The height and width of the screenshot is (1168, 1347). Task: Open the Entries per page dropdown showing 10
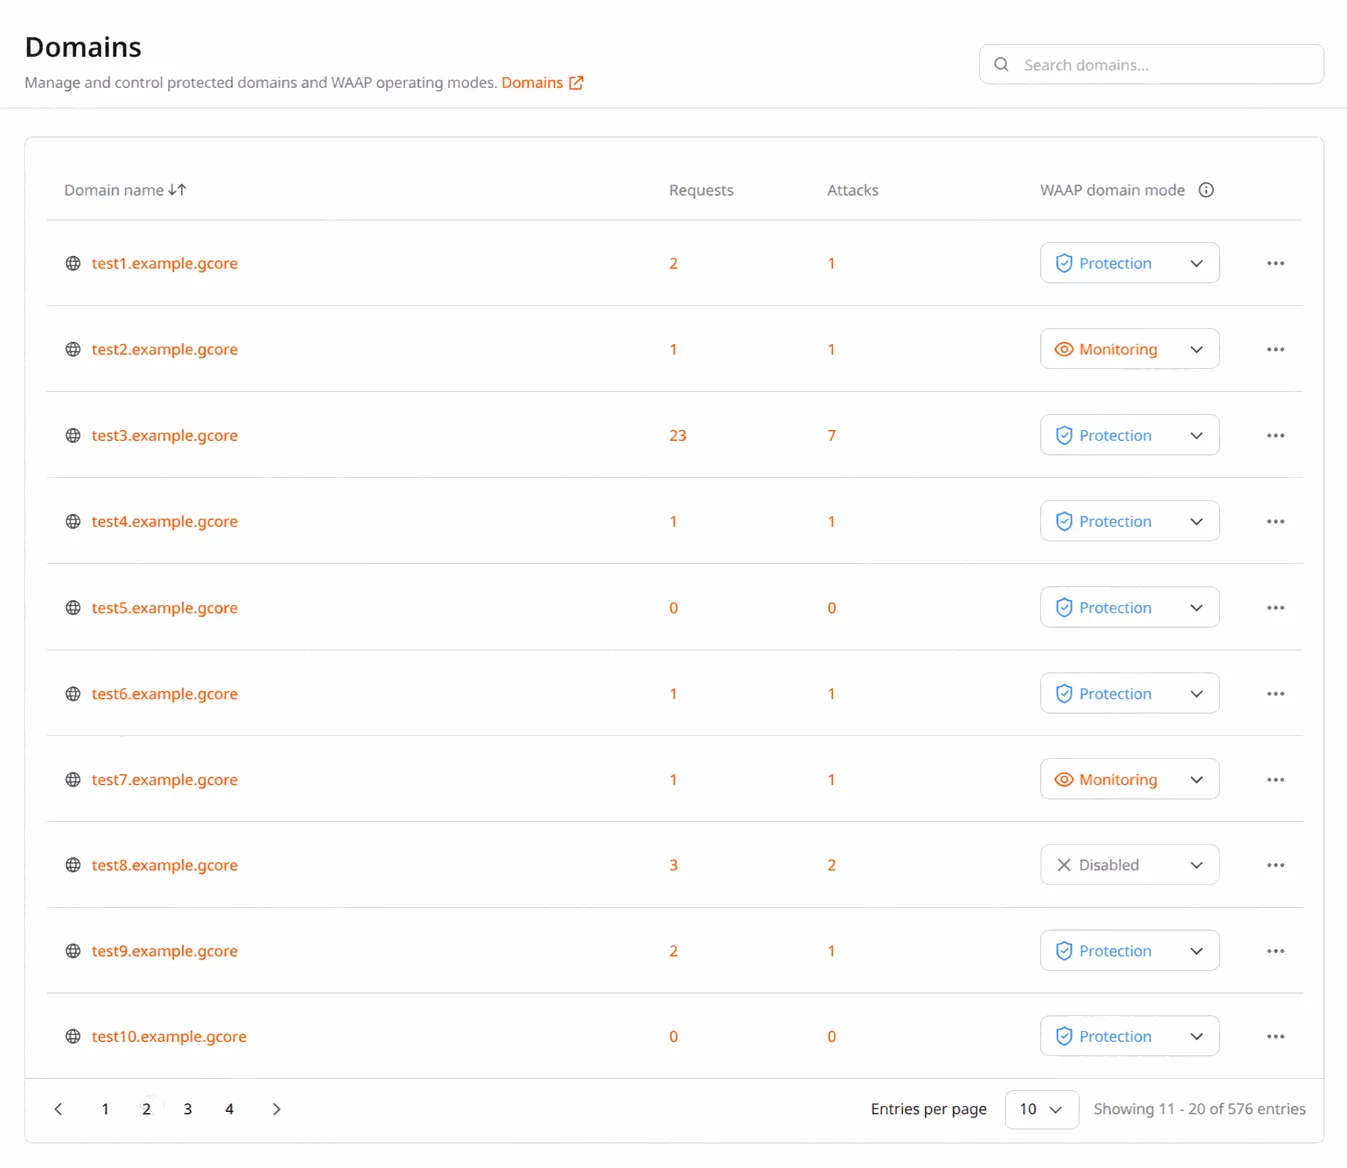pyautogui.click(x=1041, y=1109)
